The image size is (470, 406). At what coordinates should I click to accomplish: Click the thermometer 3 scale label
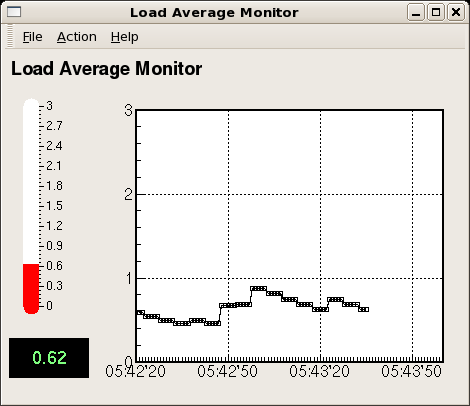tap(49, 106)
